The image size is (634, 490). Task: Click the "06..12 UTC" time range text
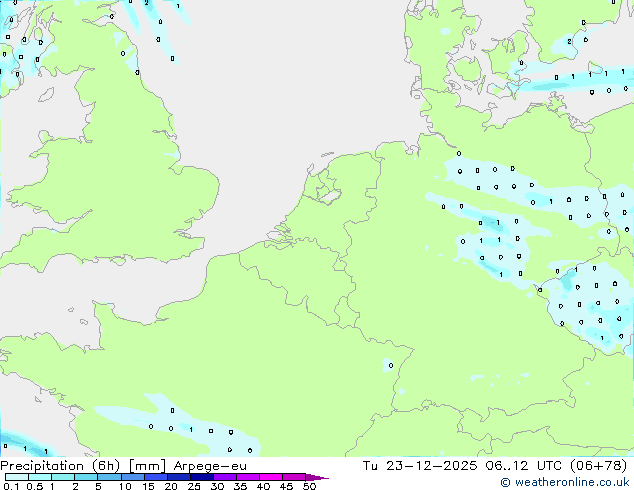524,466
